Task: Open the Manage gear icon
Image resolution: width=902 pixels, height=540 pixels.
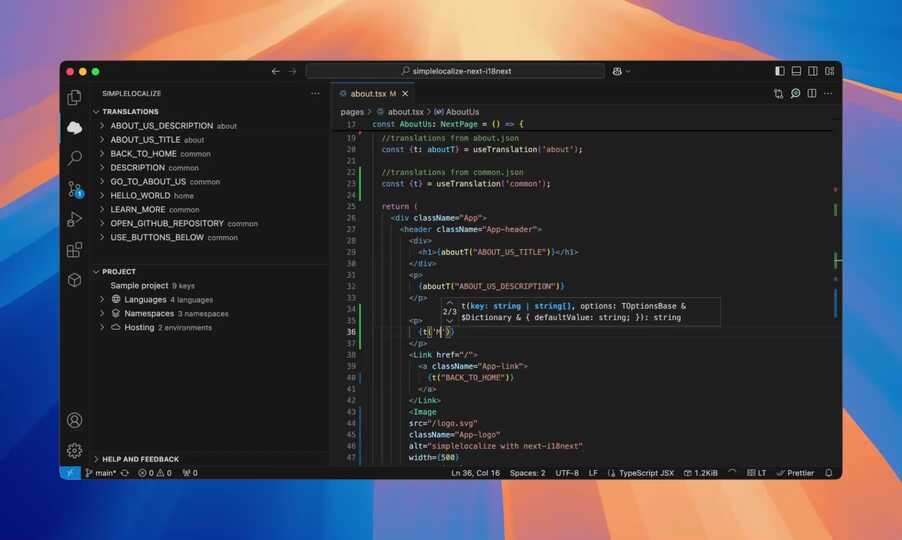Action: (74, 451)
